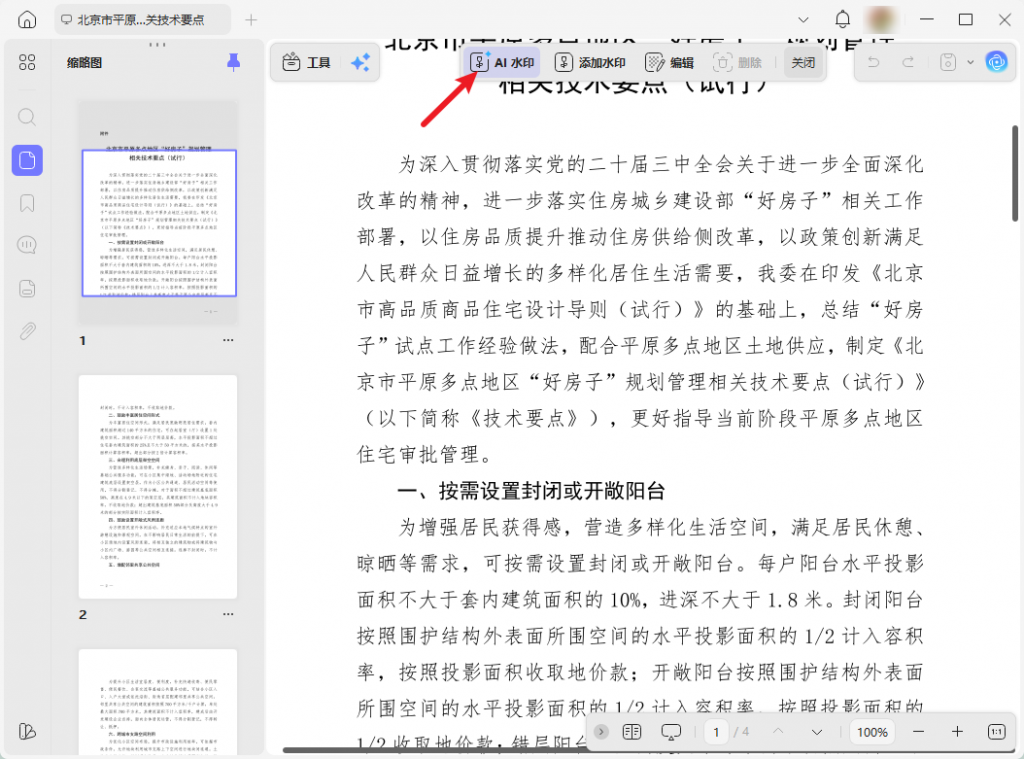Toggle the thumbnails panel sidebar icon
Viewport: 1024px width, 759px height.
coord(27,160)
